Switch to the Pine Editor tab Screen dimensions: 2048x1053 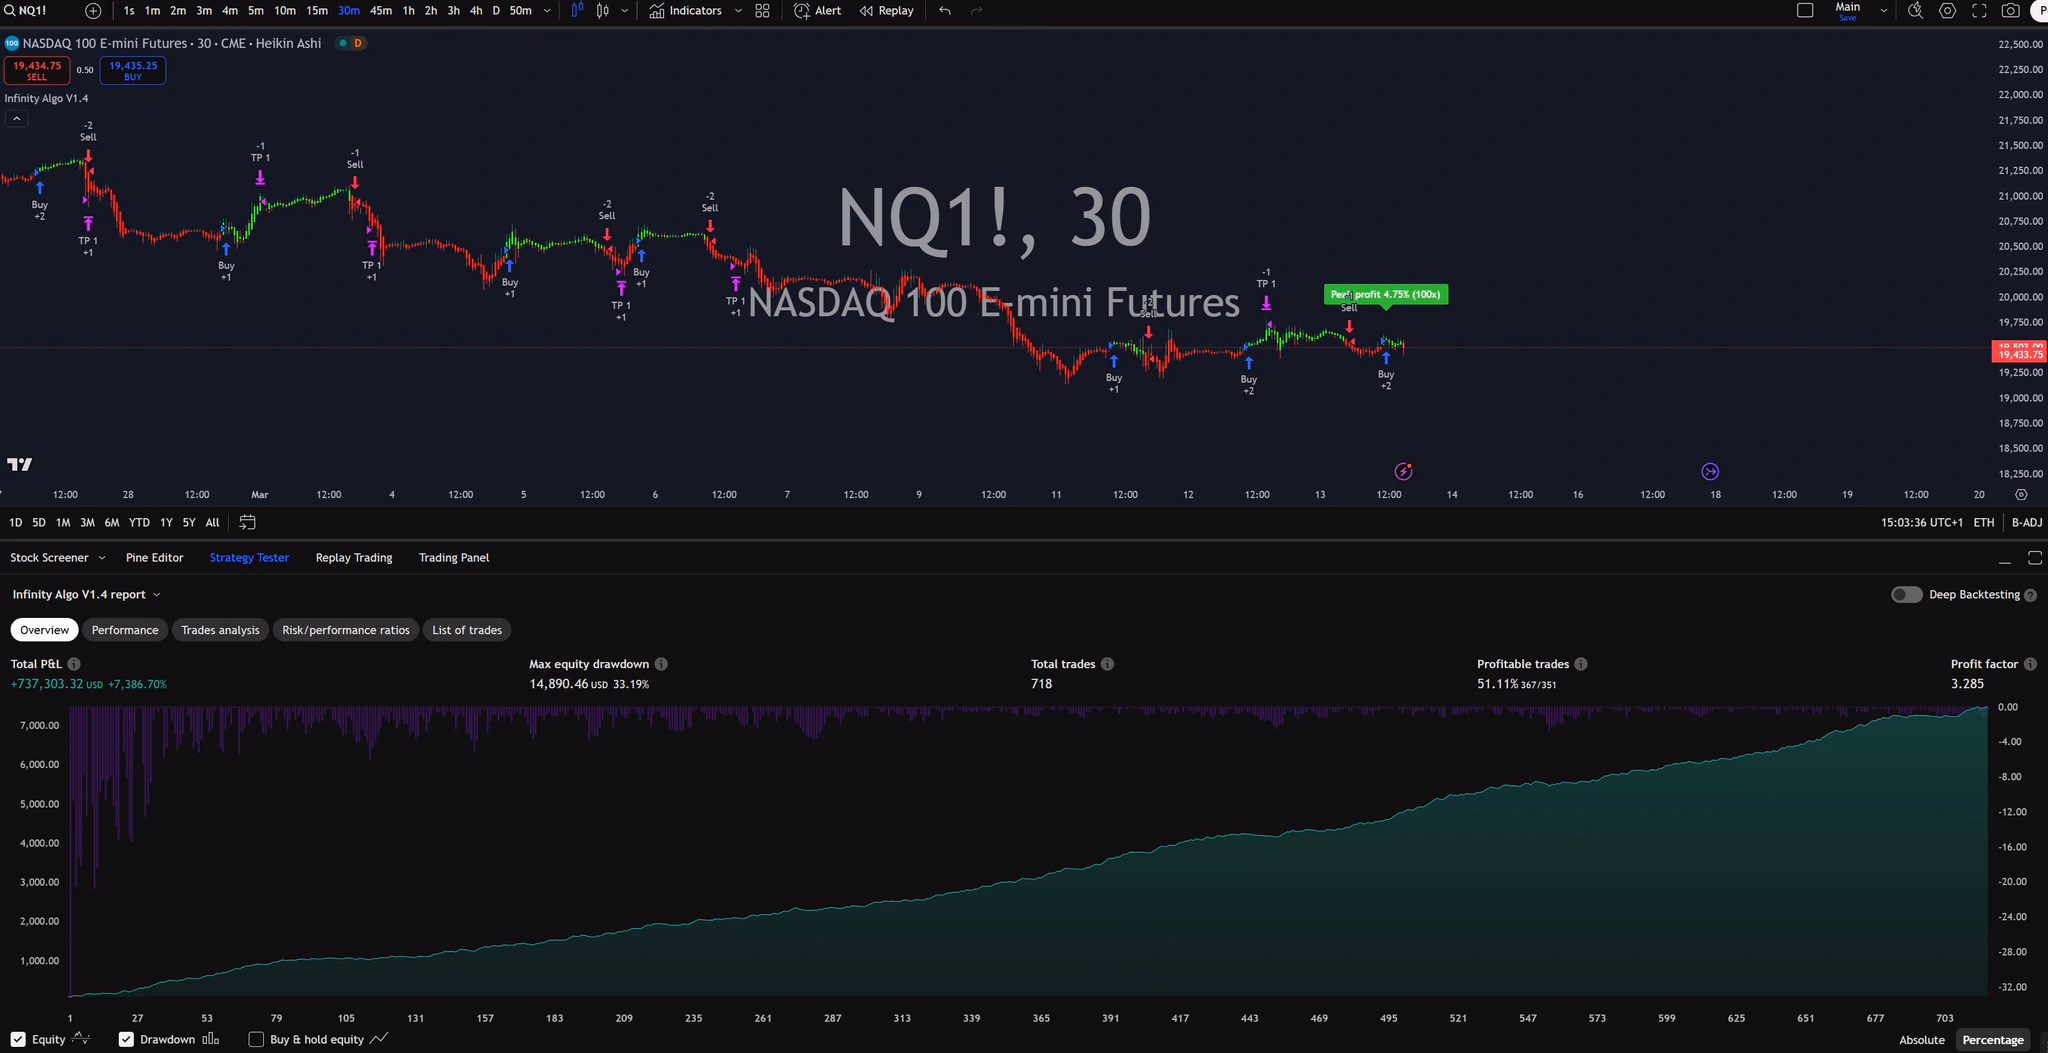tap(154, 558)
